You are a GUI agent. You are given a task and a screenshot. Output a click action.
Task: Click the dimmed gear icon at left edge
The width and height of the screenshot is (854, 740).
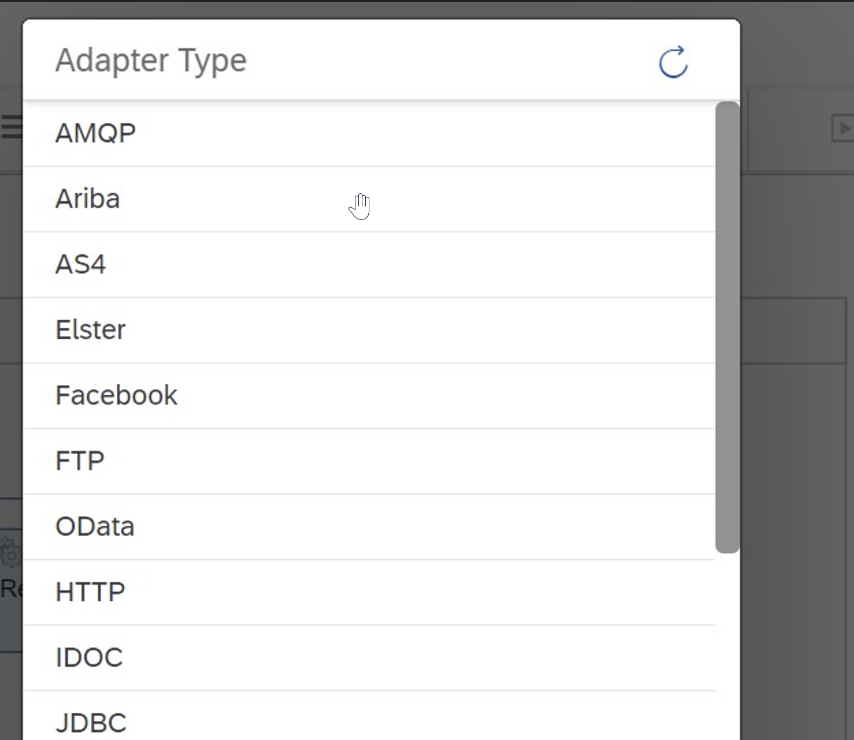[x=11, y=553]
